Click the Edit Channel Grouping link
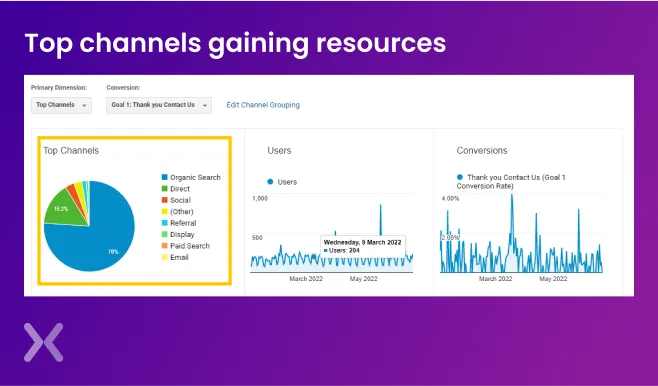The height and width of the screenshot is (386, 658). coord(263,105)
